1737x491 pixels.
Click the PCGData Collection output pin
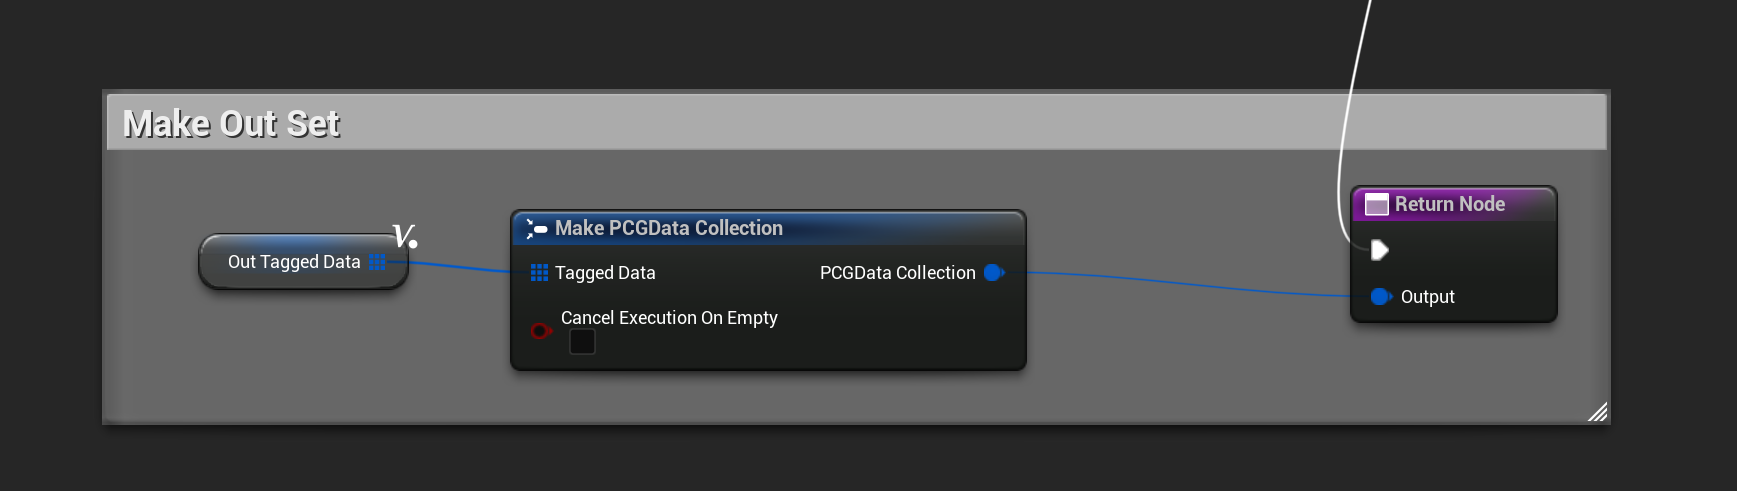click(x=993, y=273)
